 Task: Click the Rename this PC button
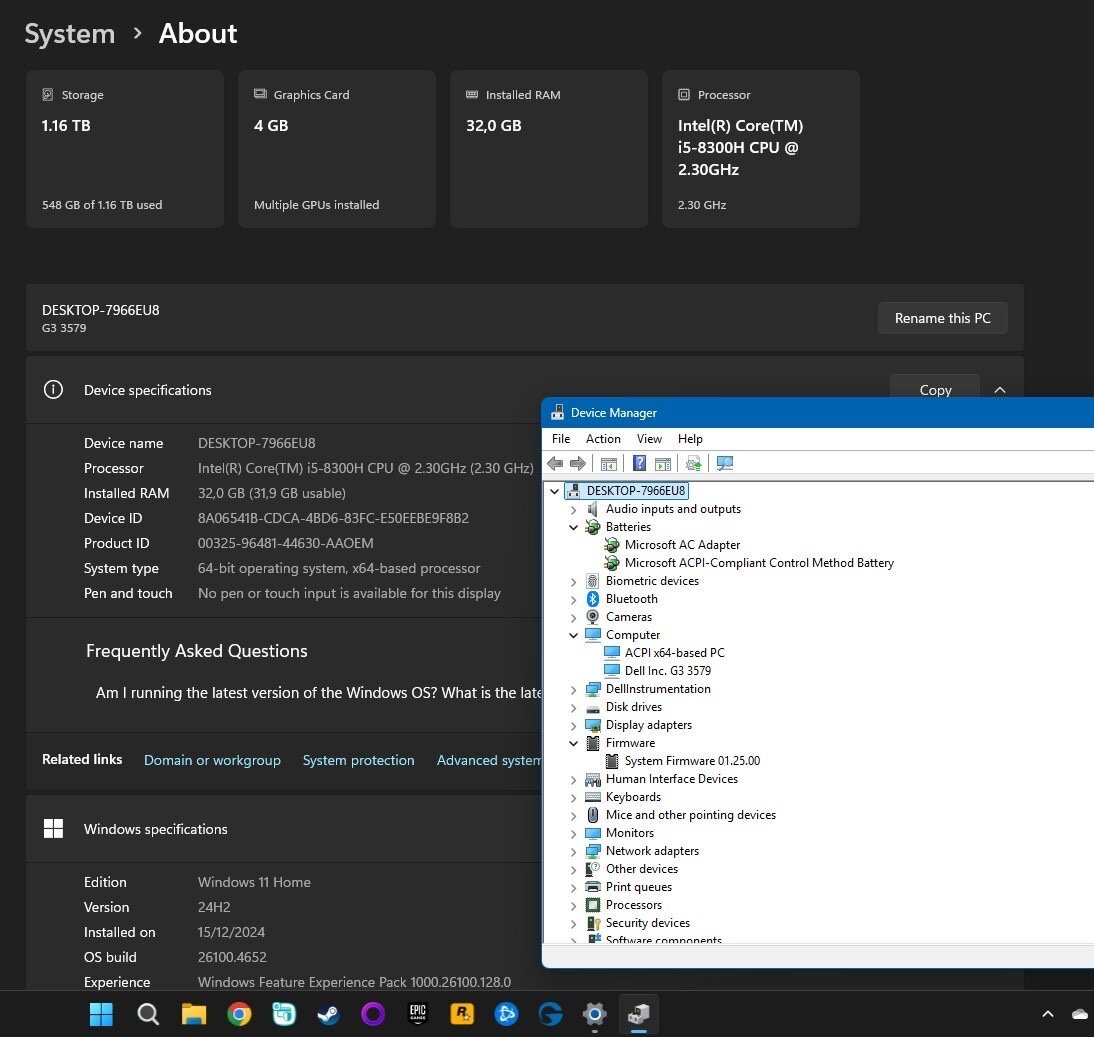tap(943, 318)
